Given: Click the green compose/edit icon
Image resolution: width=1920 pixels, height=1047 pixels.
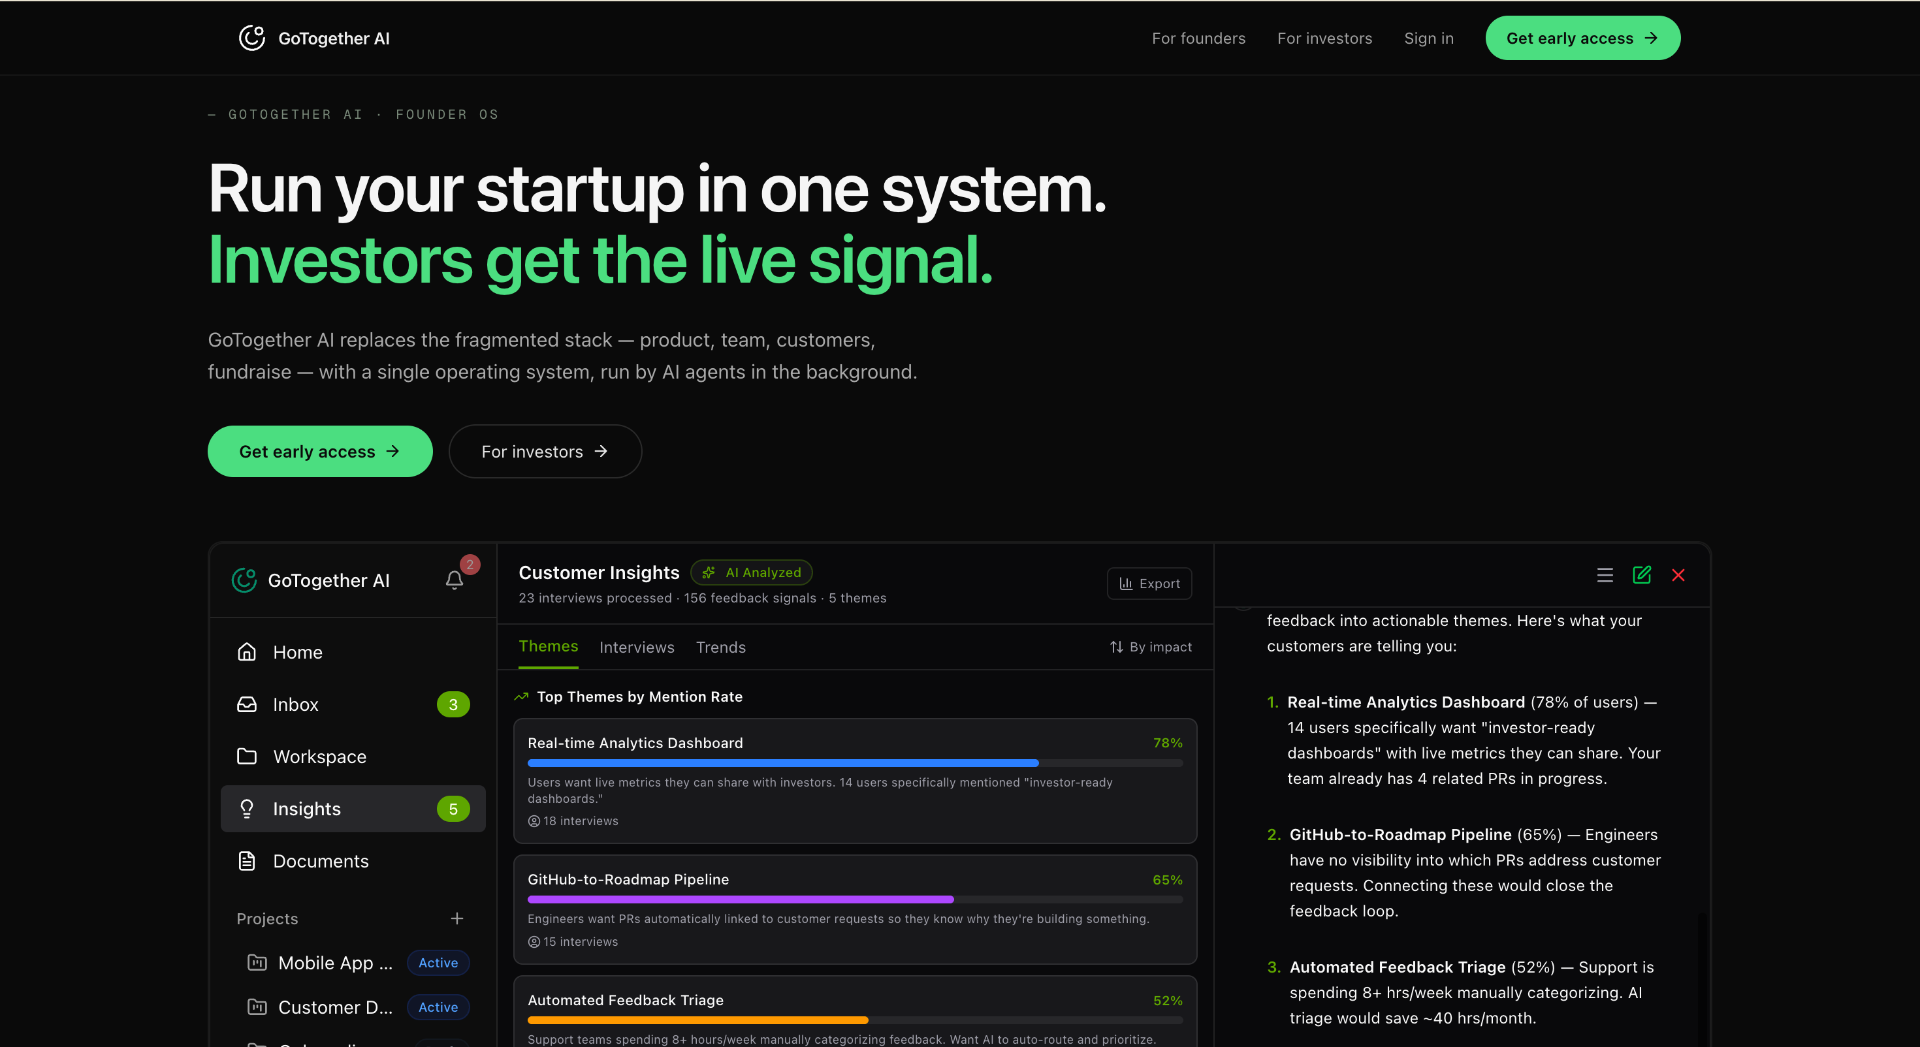Looking at the screenshot, I should (x=1642, y=575).
